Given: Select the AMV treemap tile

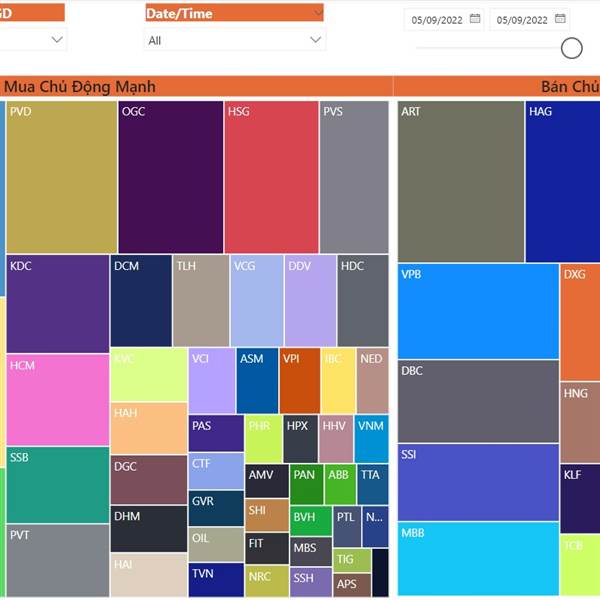Looking at the screenshot, I should point(267,481).
